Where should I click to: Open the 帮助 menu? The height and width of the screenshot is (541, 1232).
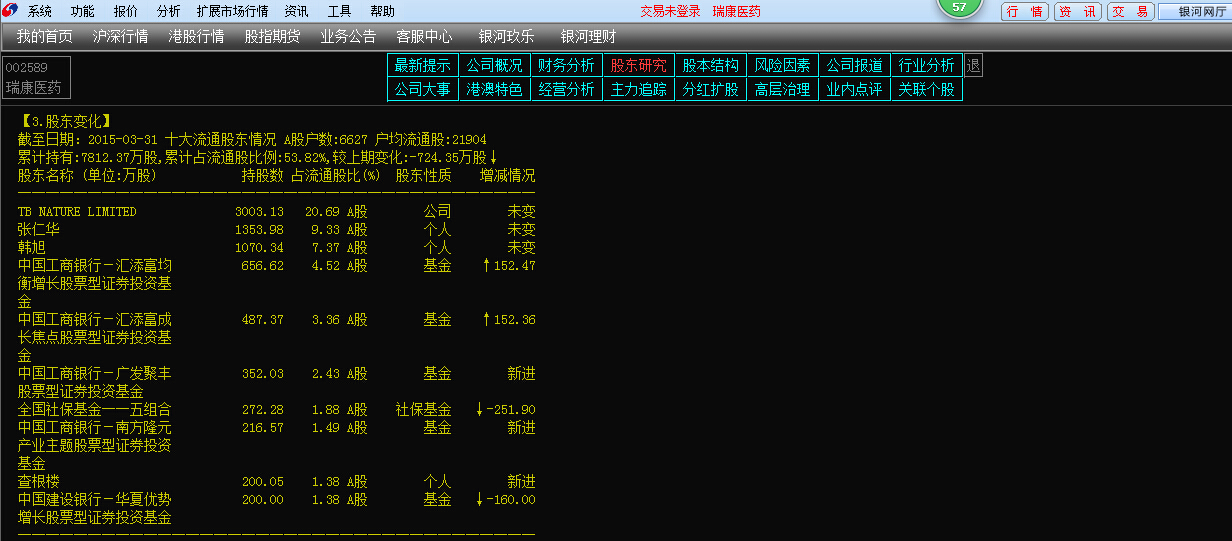[383, 11]
